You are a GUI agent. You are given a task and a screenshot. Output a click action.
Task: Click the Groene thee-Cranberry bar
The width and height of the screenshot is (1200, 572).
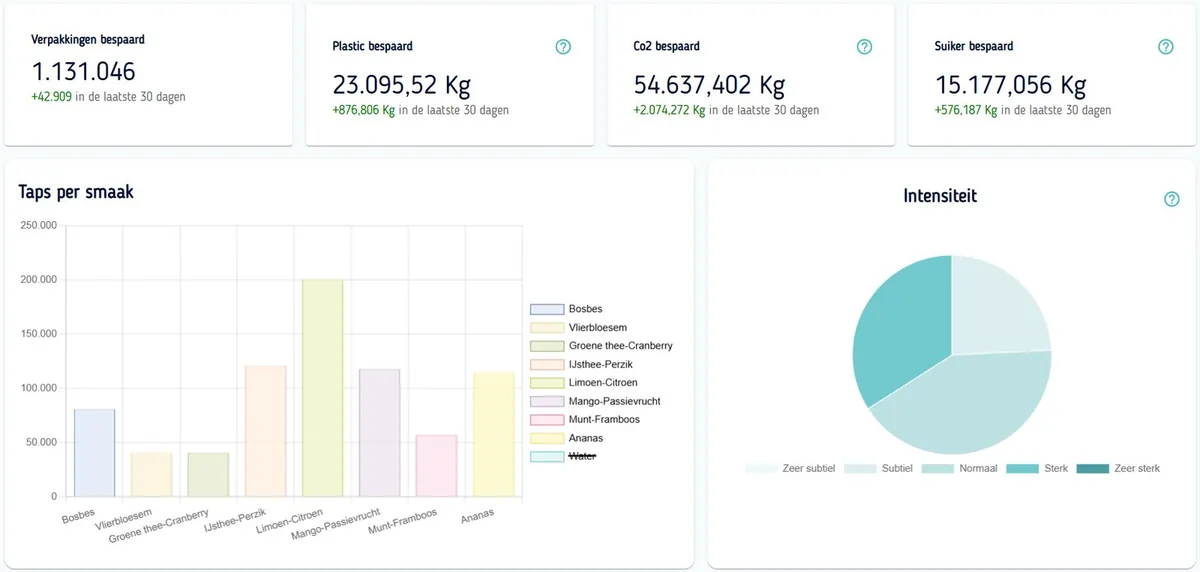(x=209, y=475)
